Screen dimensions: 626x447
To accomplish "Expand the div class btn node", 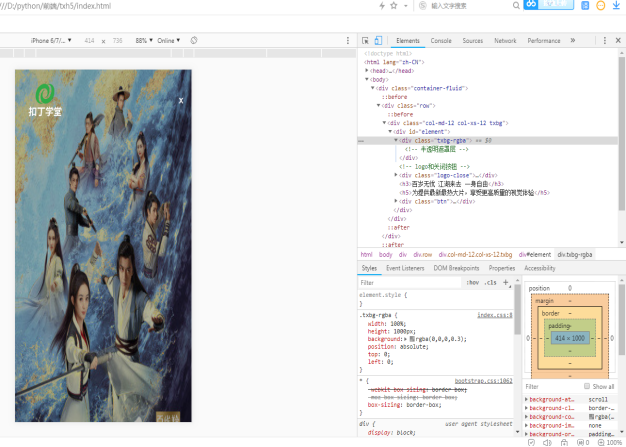I will click(396, 201).
